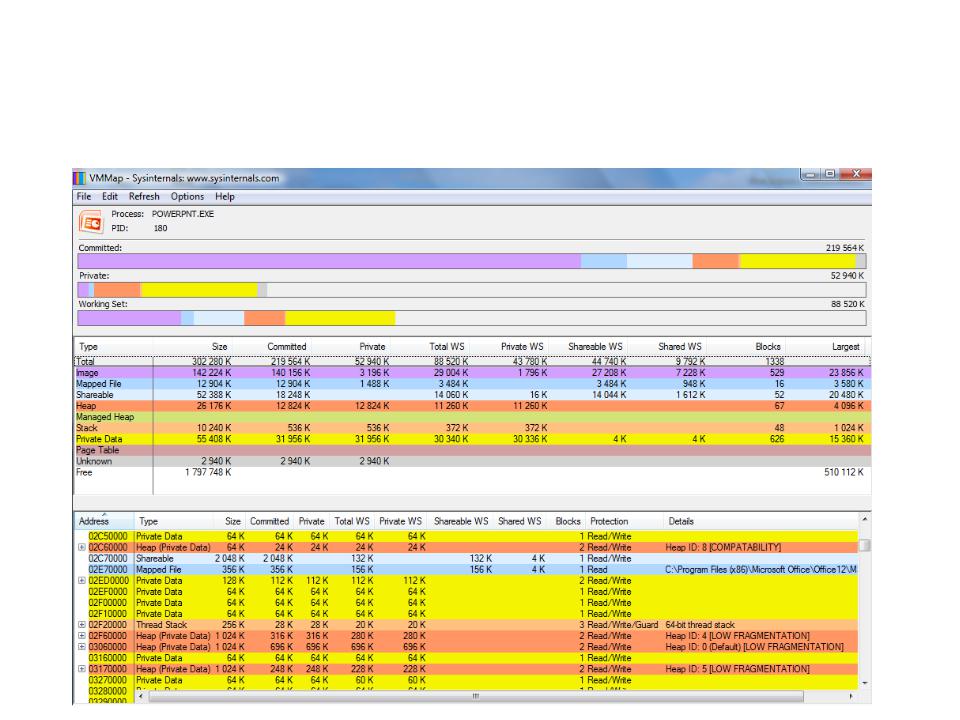
Task: Open the Edit menu
Action: [110, 197]
